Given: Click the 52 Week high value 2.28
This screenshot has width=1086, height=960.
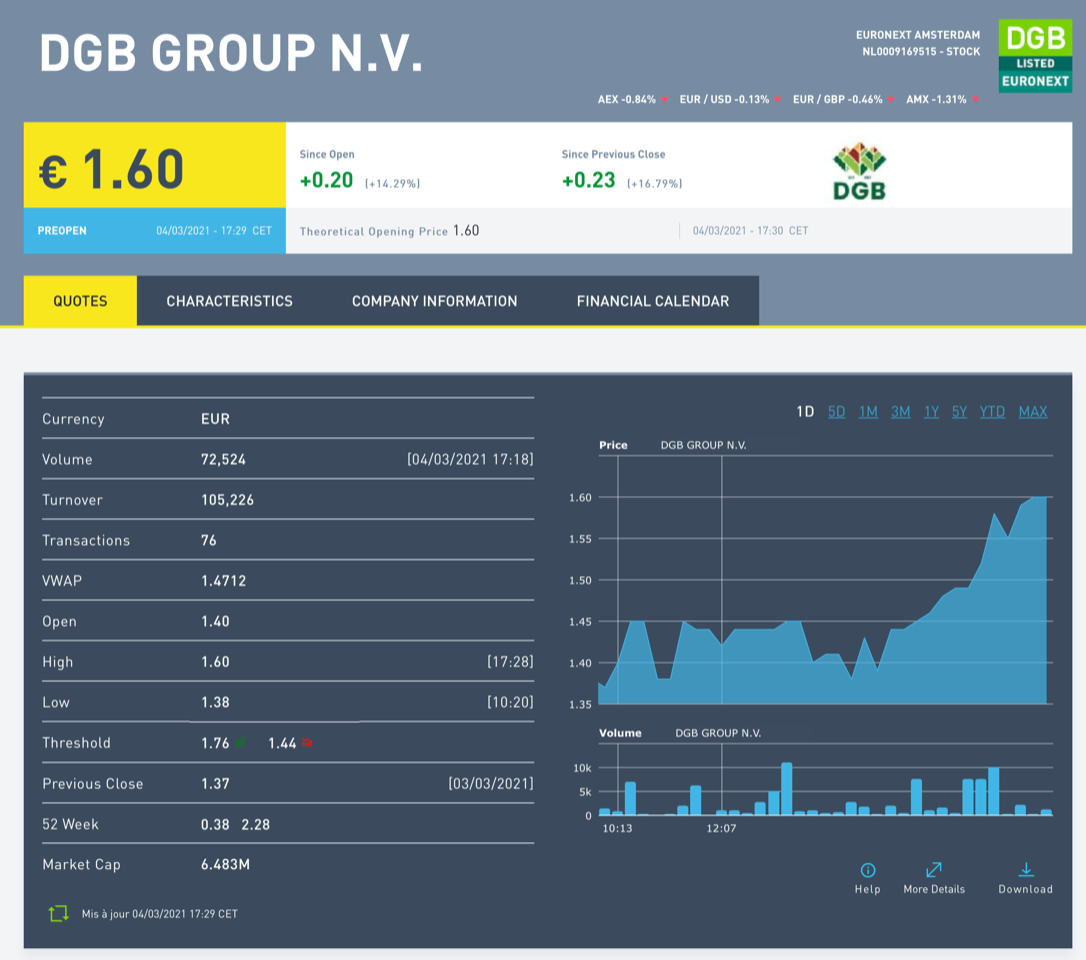Looking at the screenshot, I should click(256, 824).
